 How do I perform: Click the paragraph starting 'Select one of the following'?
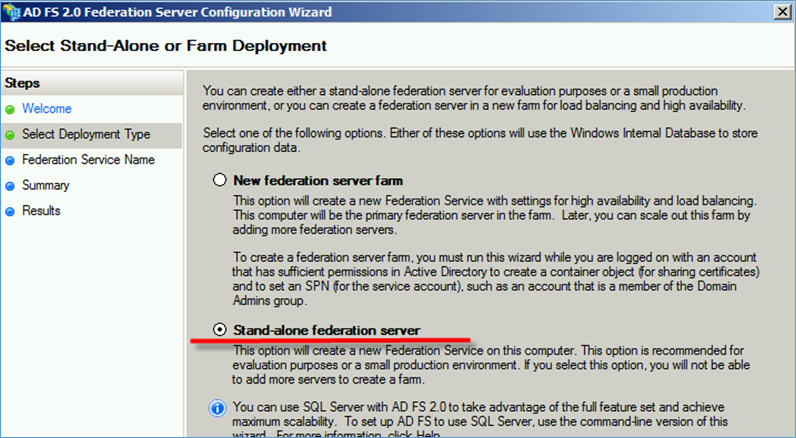480,140
